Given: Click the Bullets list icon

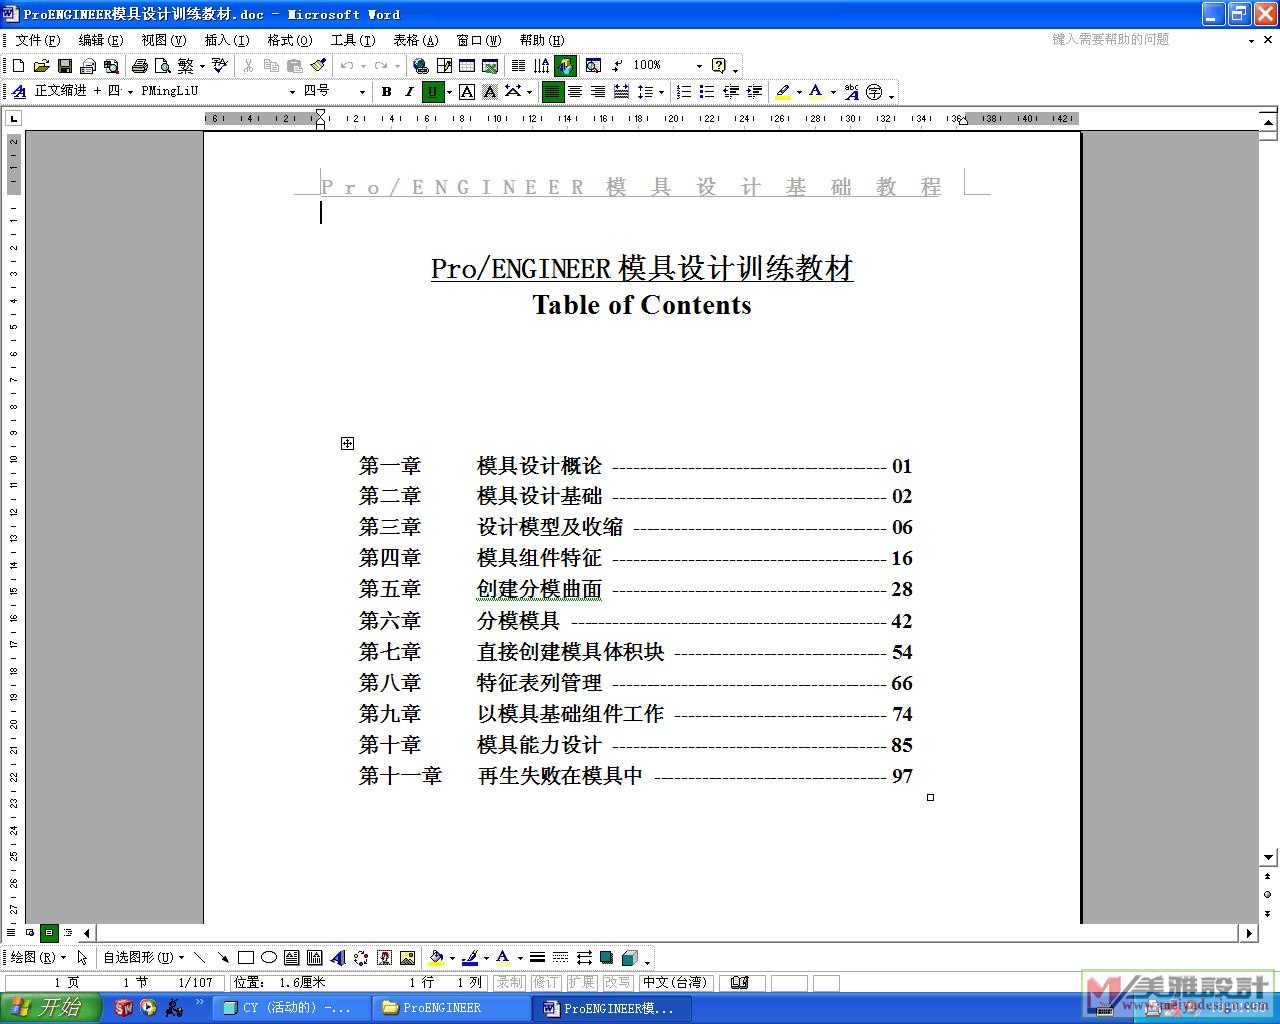Looking at the screenshot, I should (x=707, y=92).
